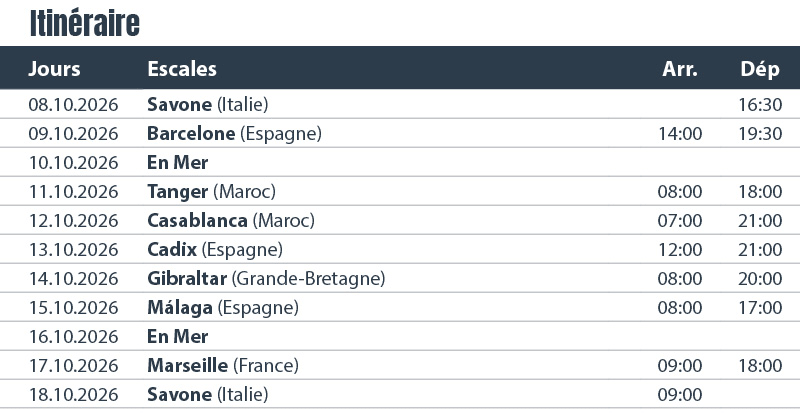Select Málaga's 17:00 departure time
800x413 pixels.
pyautogui.click(x=760, y=307)
